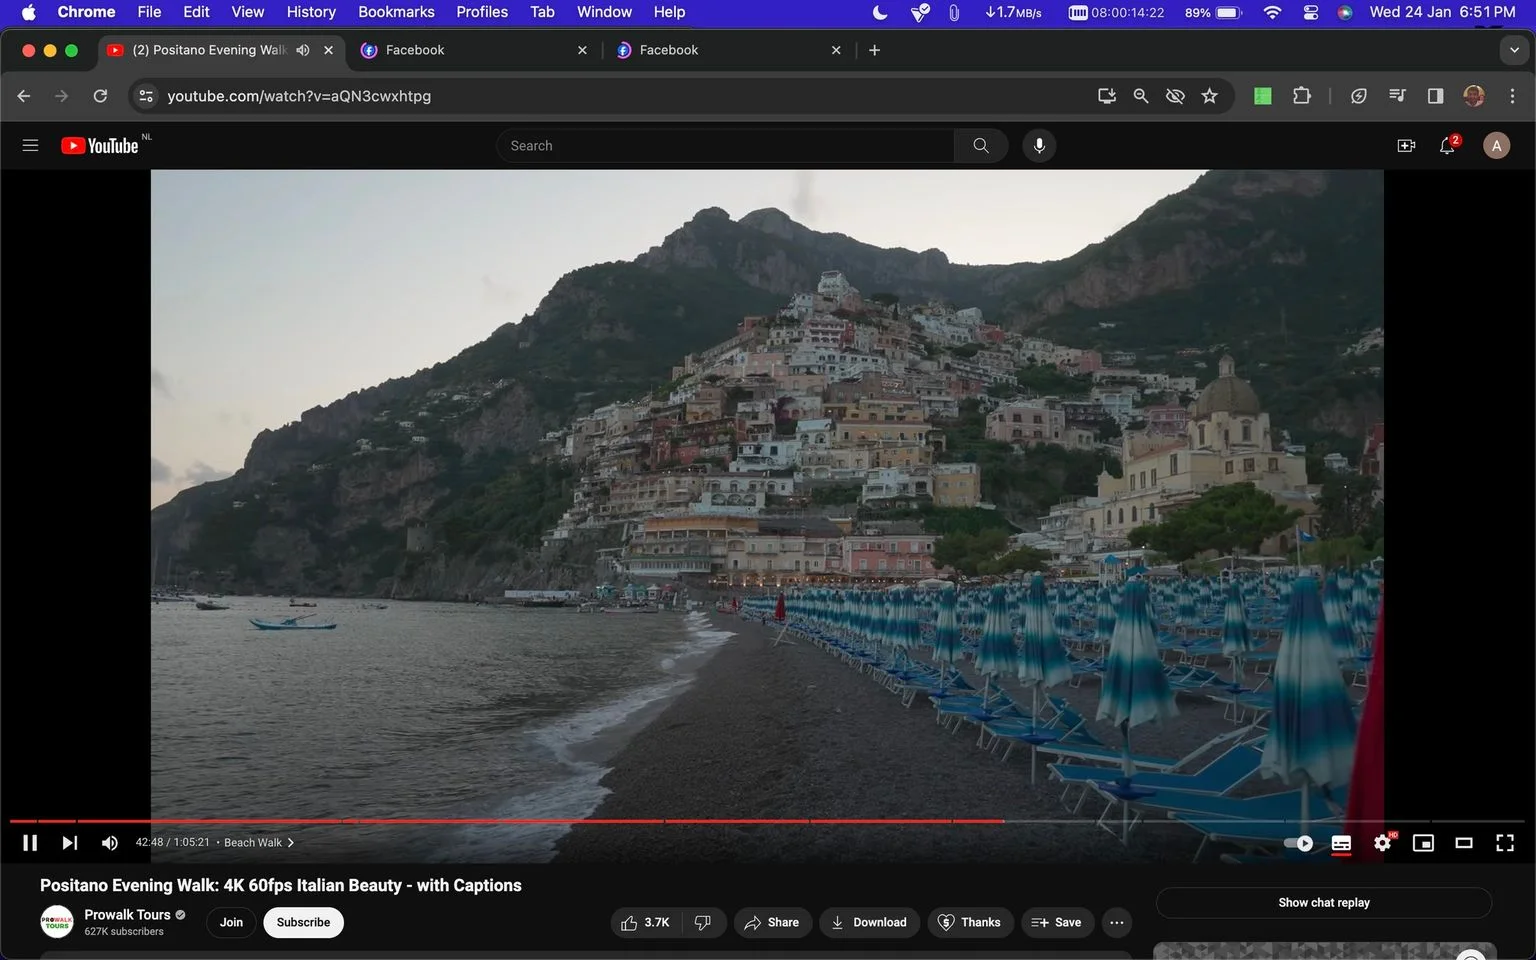Viewport: 1536px width, 960px height.
Task: Skip to the next video
Action: point(69,843)
